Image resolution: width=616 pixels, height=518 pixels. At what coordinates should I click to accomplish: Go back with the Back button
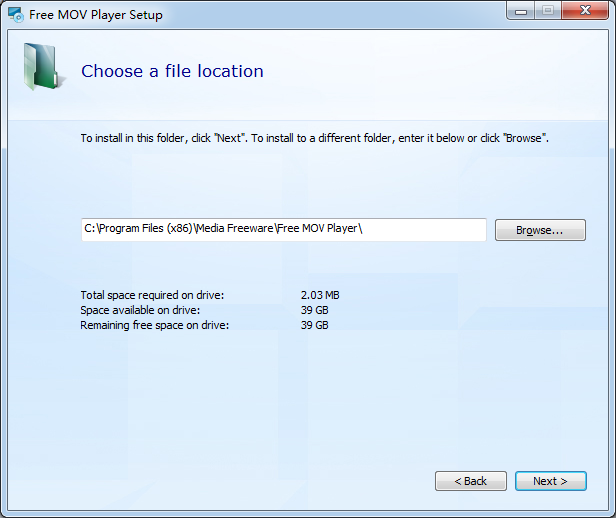click(x=471, y=481)
